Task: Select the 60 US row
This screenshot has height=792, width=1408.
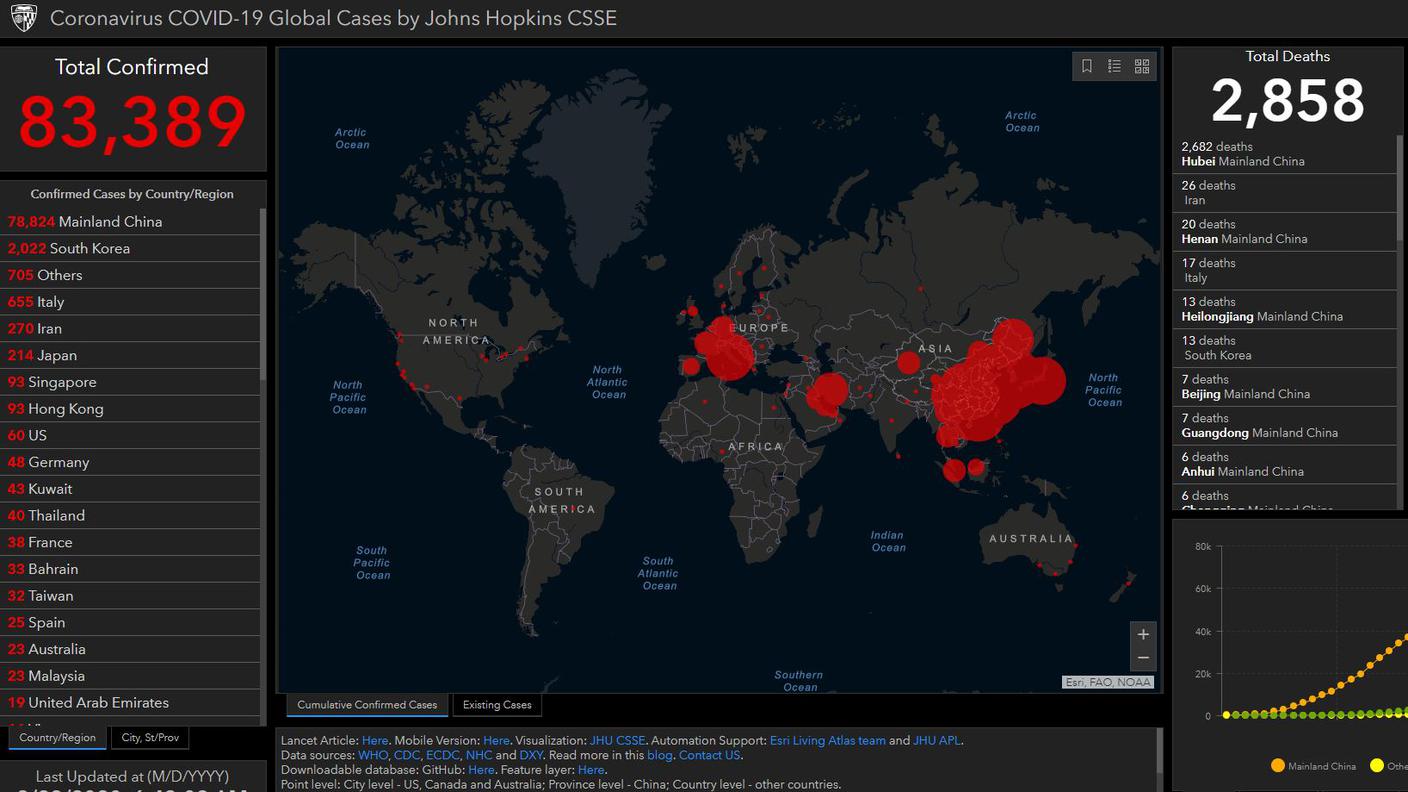Action: (x=130, y=435)
